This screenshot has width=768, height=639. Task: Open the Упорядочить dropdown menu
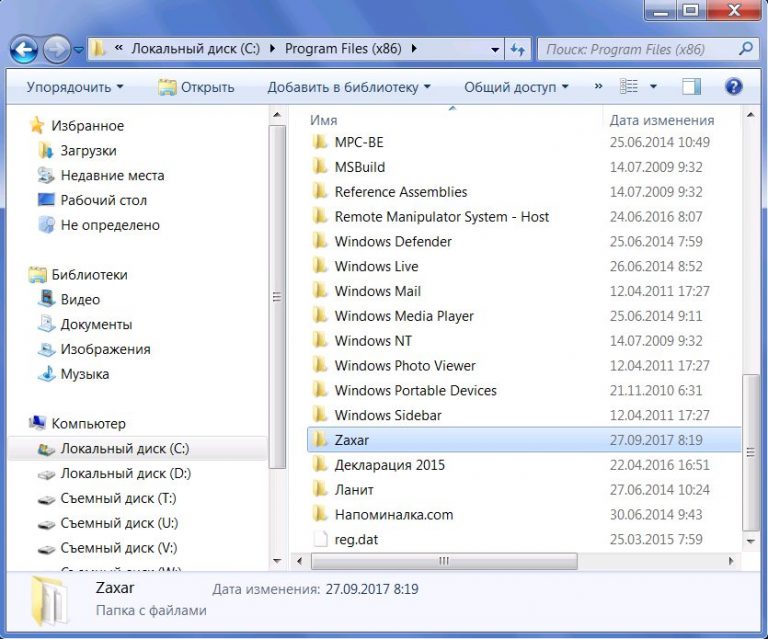[x=75, y=87]
